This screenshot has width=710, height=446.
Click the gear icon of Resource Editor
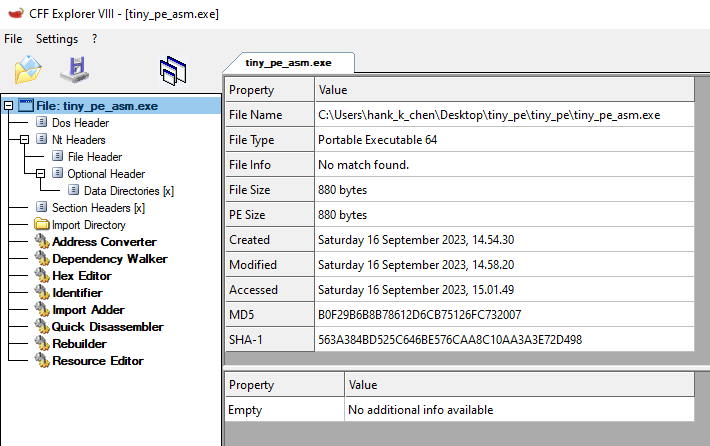42,360
